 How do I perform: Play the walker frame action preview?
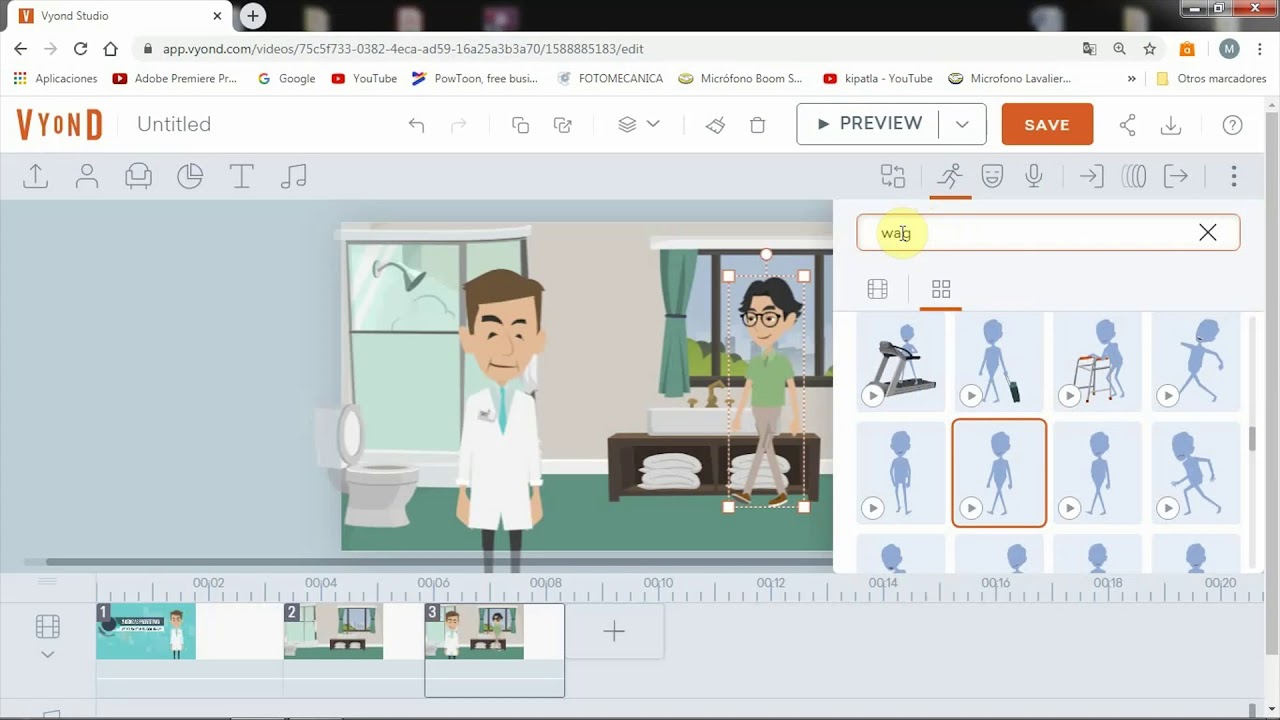click(1069, 396)
